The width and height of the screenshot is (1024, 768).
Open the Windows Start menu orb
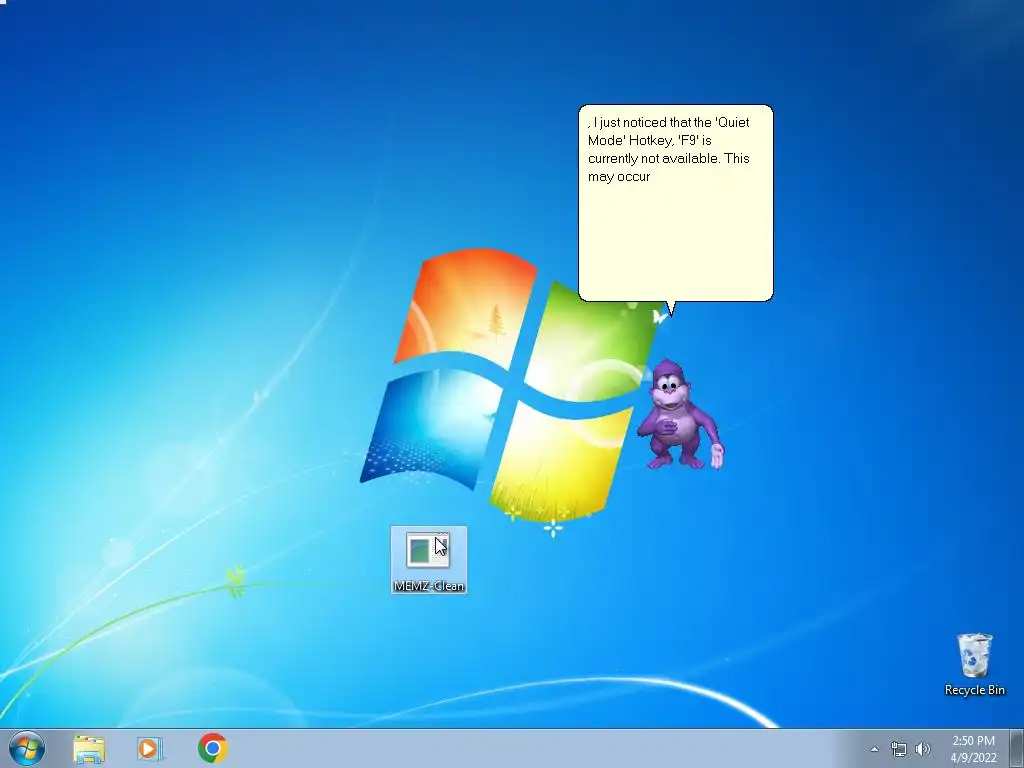pyautogui.click(x=27, y=748)
